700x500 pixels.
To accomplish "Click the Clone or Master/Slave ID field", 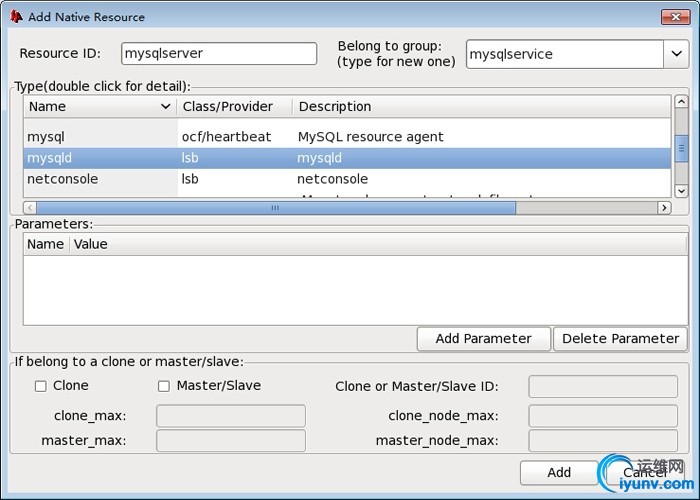I will pyautogui.click(x=603, y=387).
